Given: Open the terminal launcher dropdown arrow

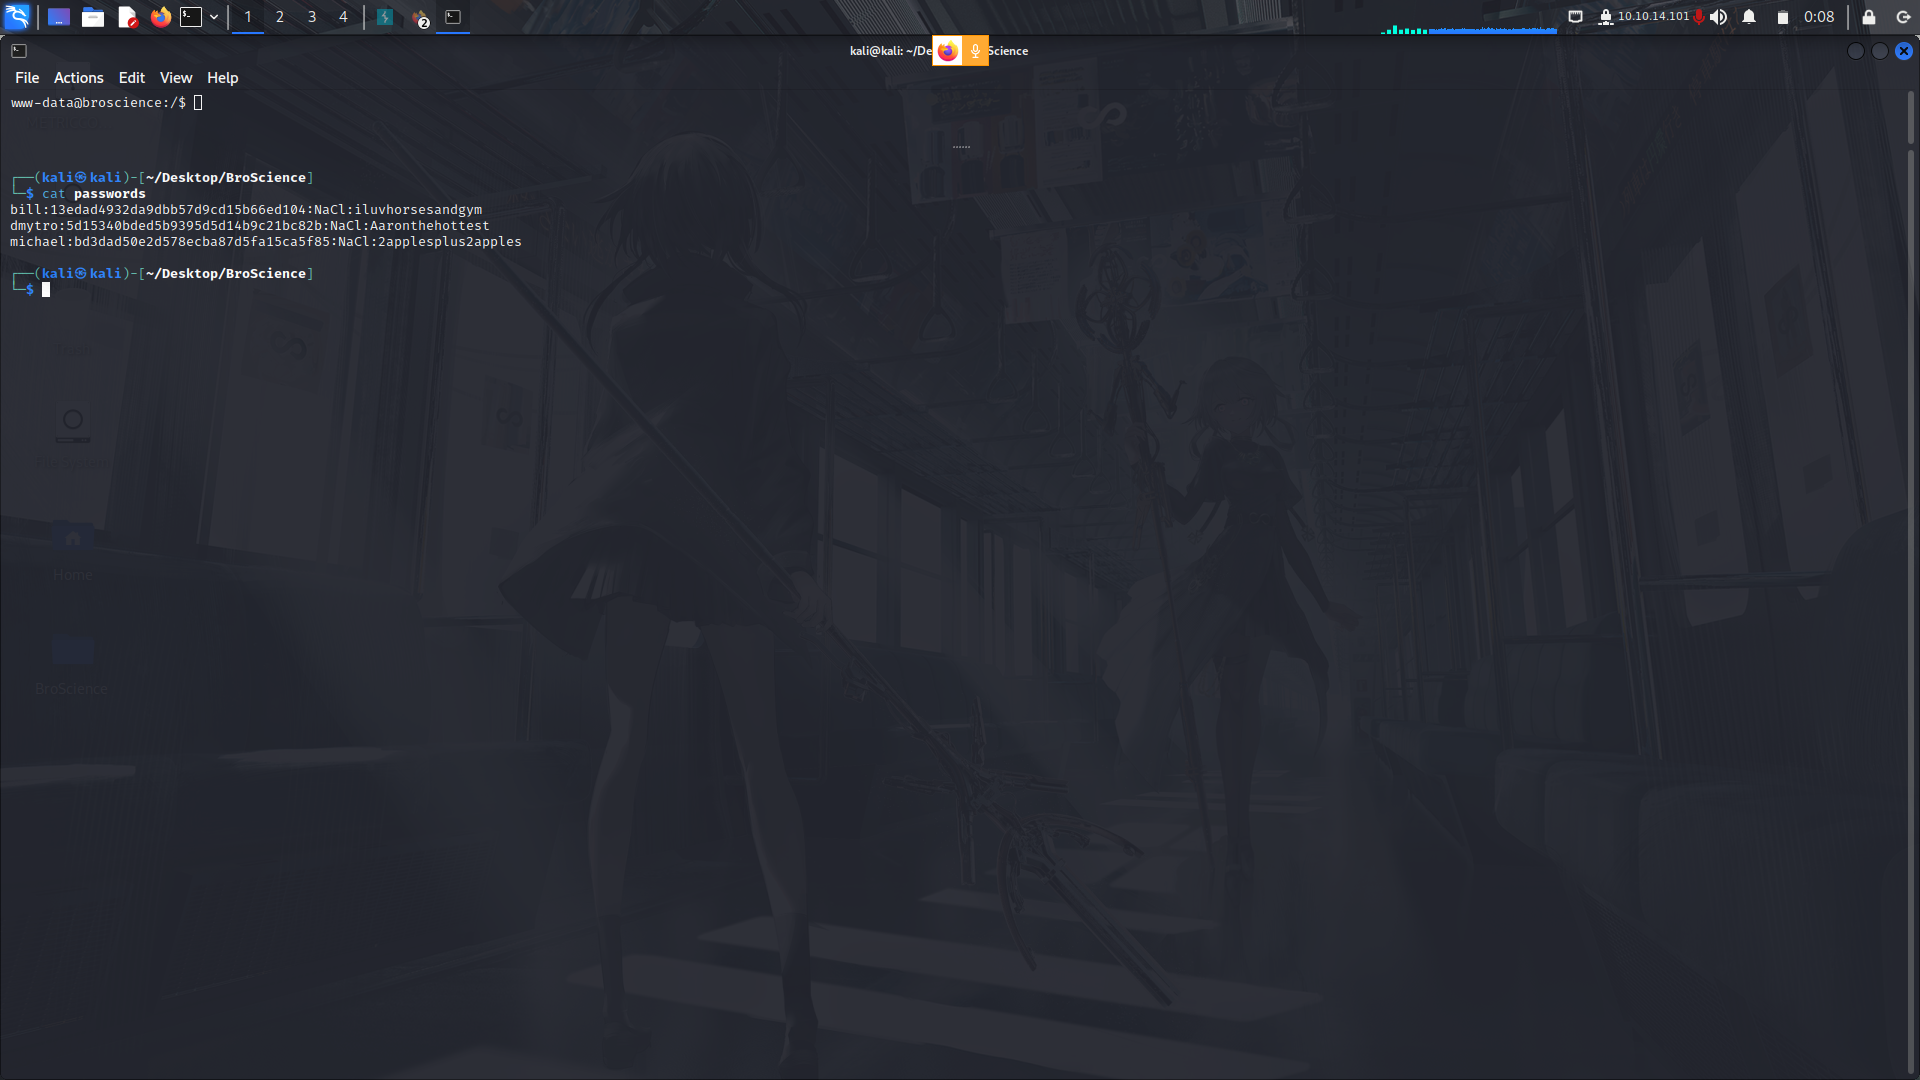Looking at the screenshot, I should point(213,16).
